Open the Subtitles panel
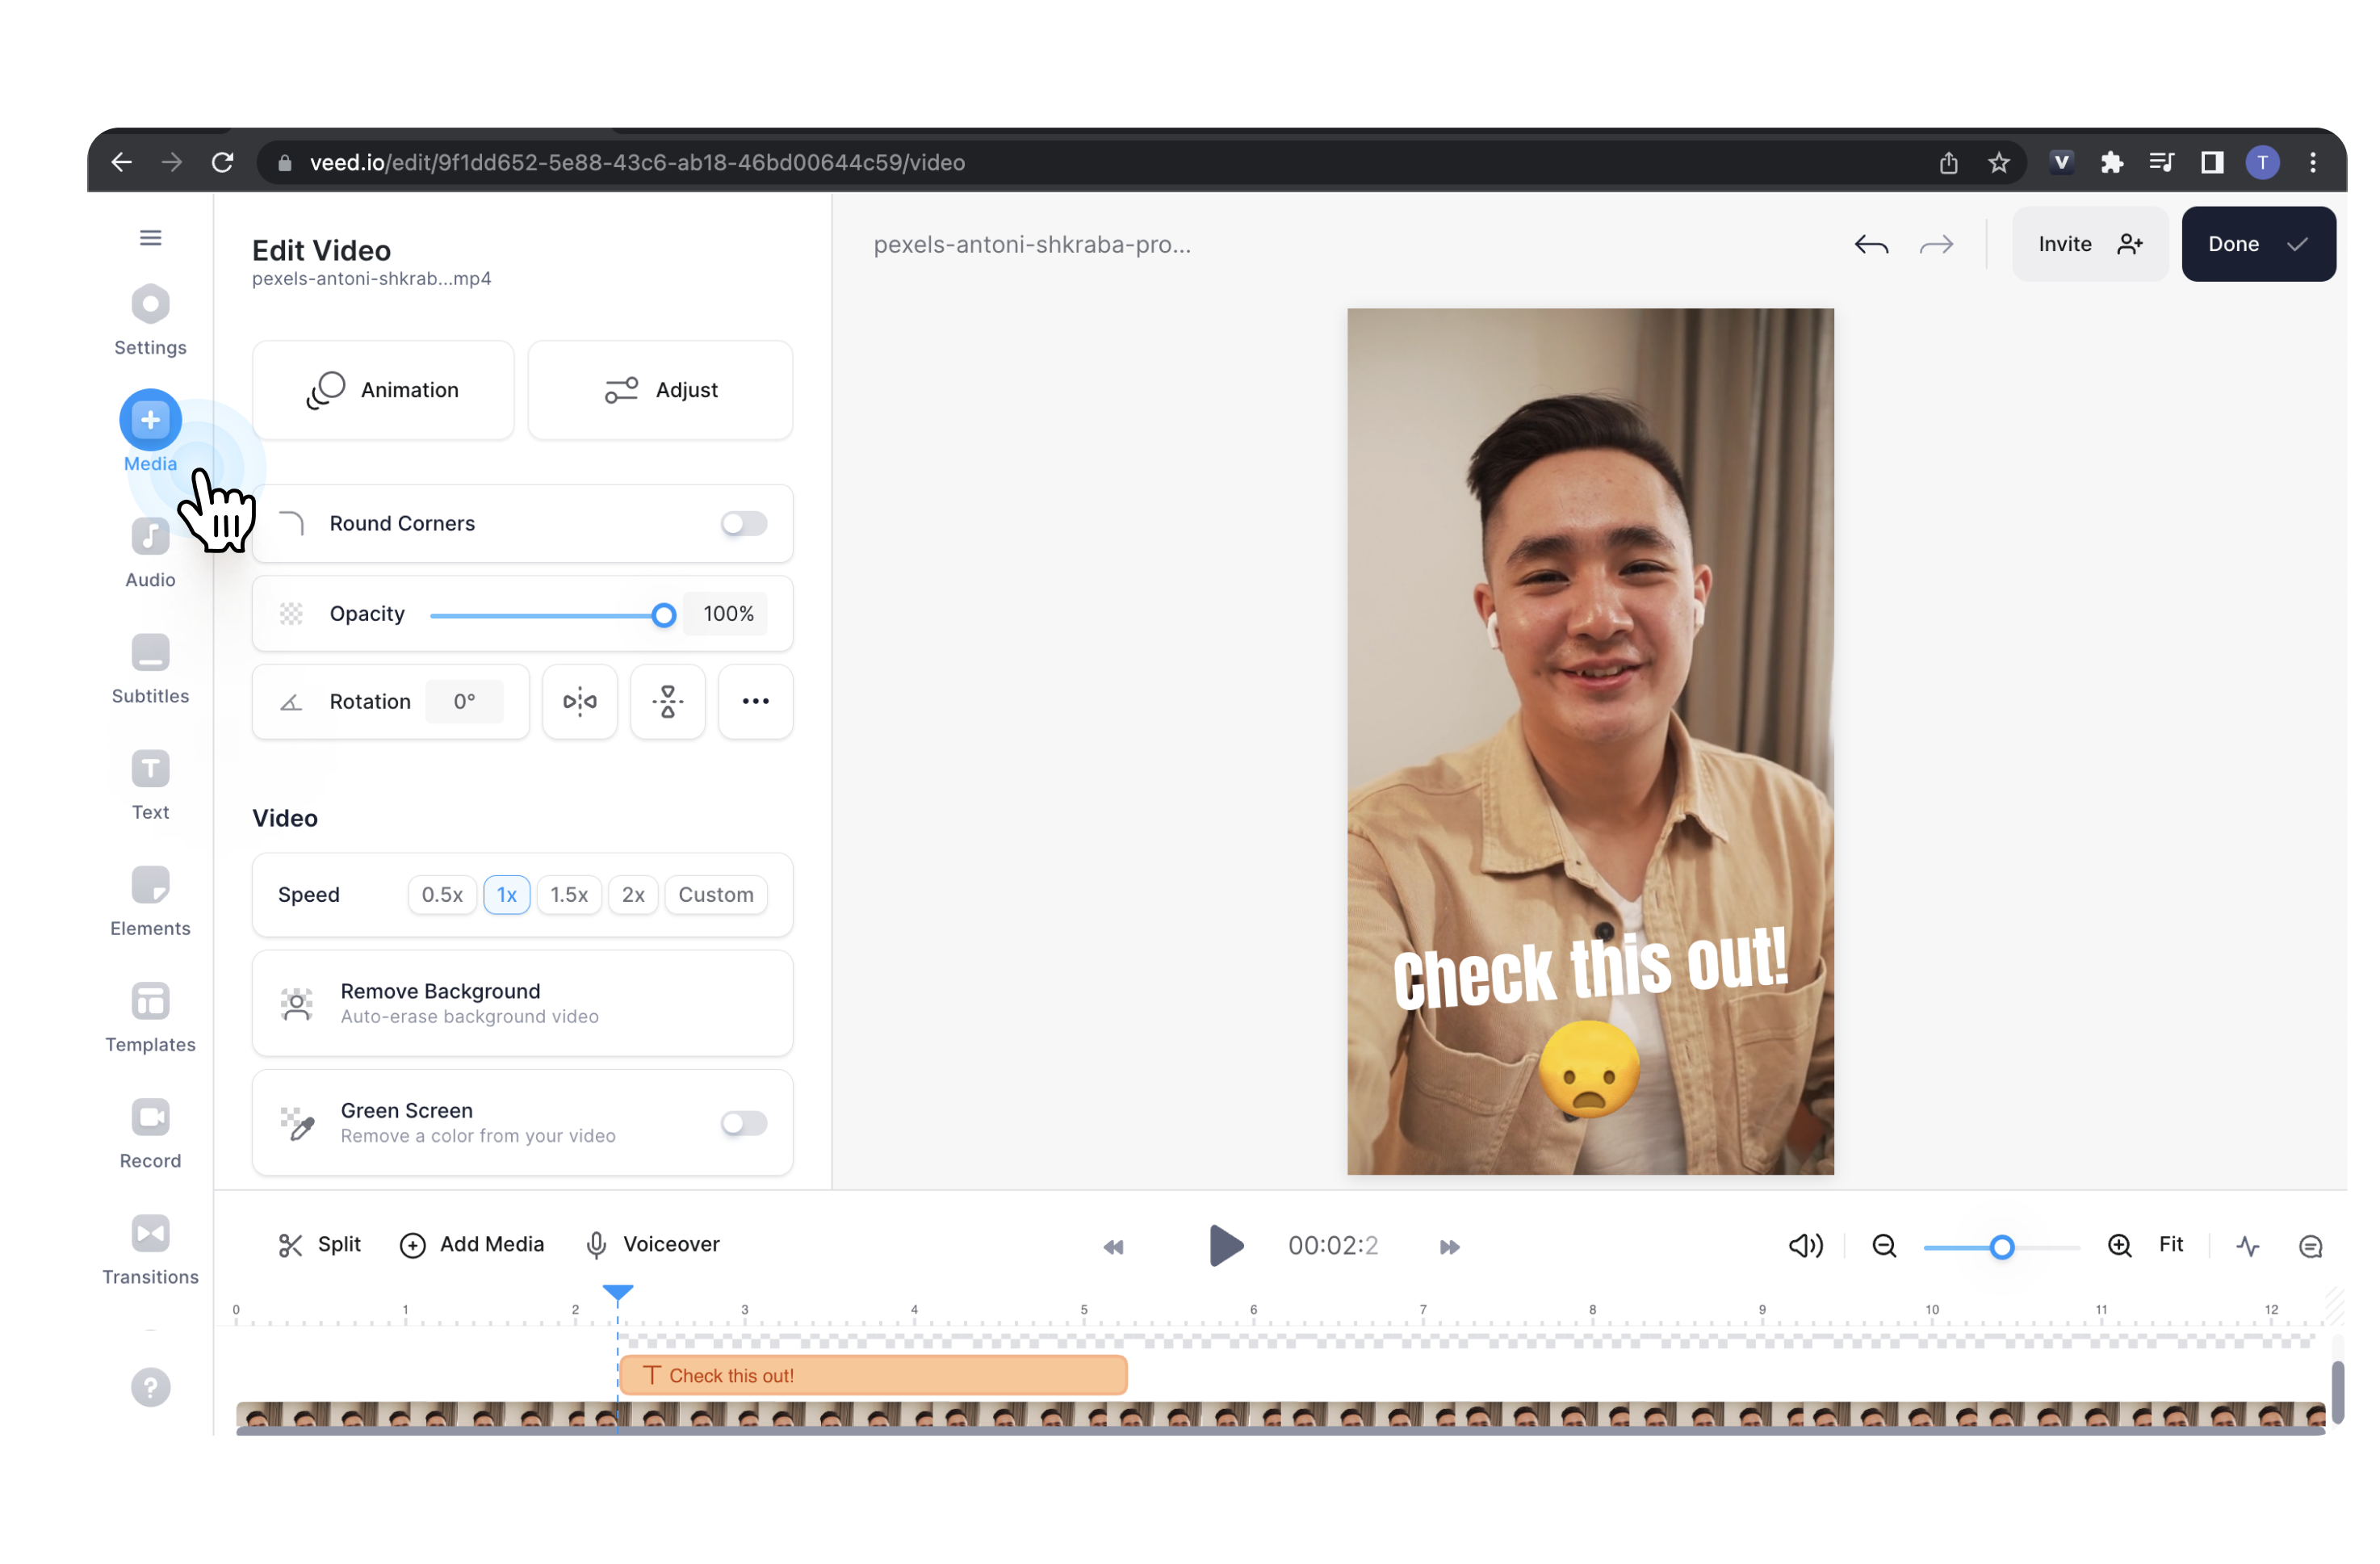 coord(150,670)
